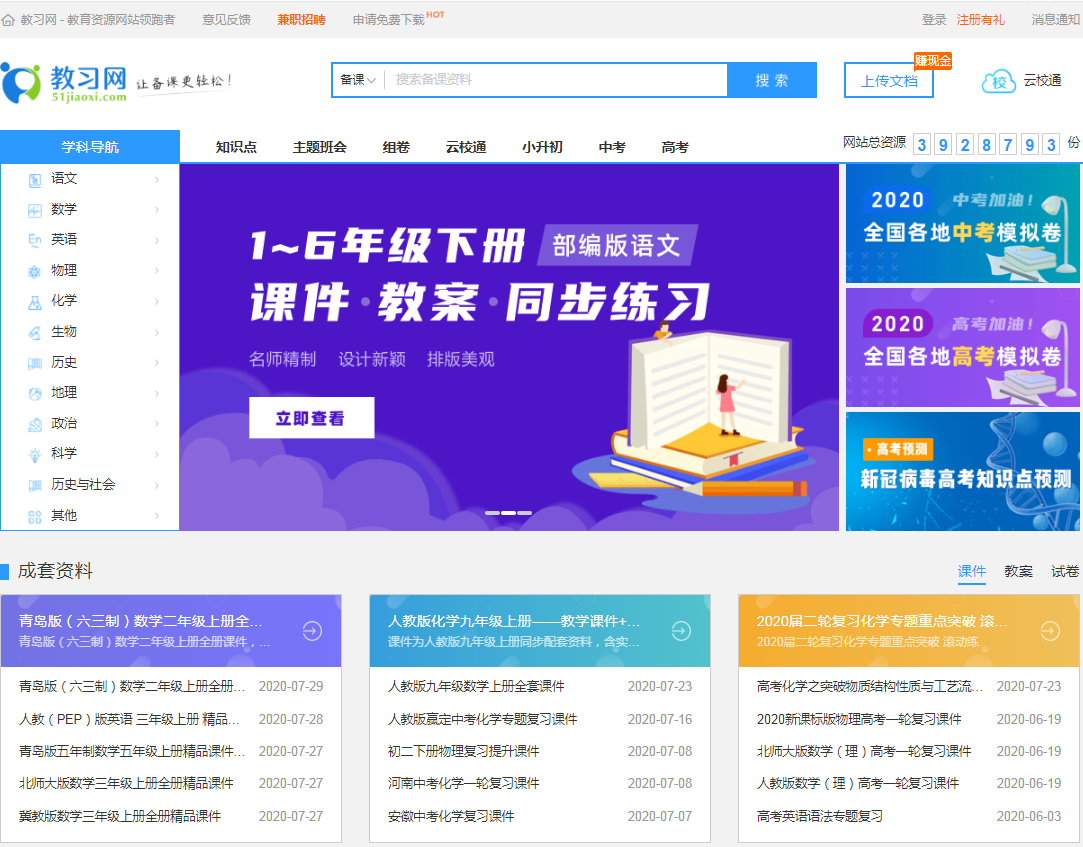The width and height of the screenshot is (1083, 847).
Task: Open the 其他 grid icon in sidebar
Action: click(35, 517)
